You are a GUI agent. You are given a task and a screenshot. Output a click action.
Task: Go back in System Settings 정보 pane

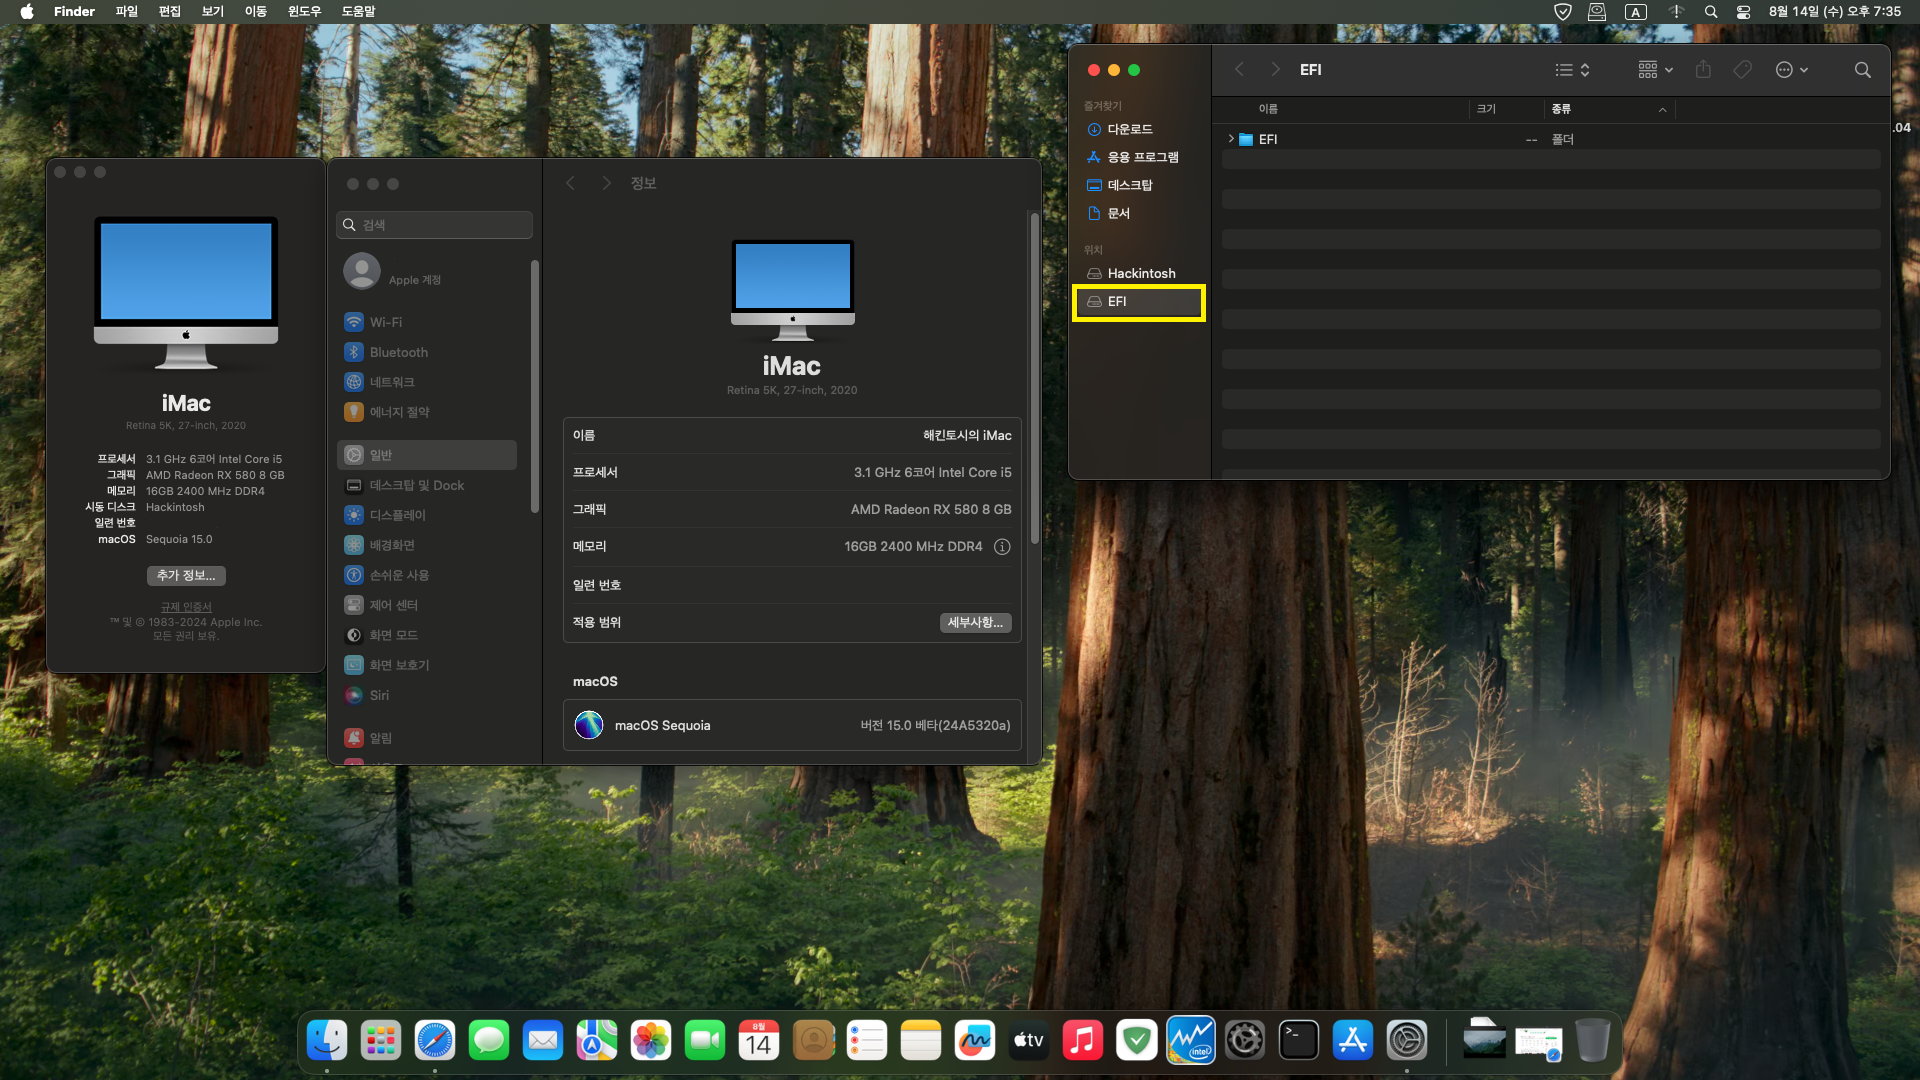[x=570, y=183]
